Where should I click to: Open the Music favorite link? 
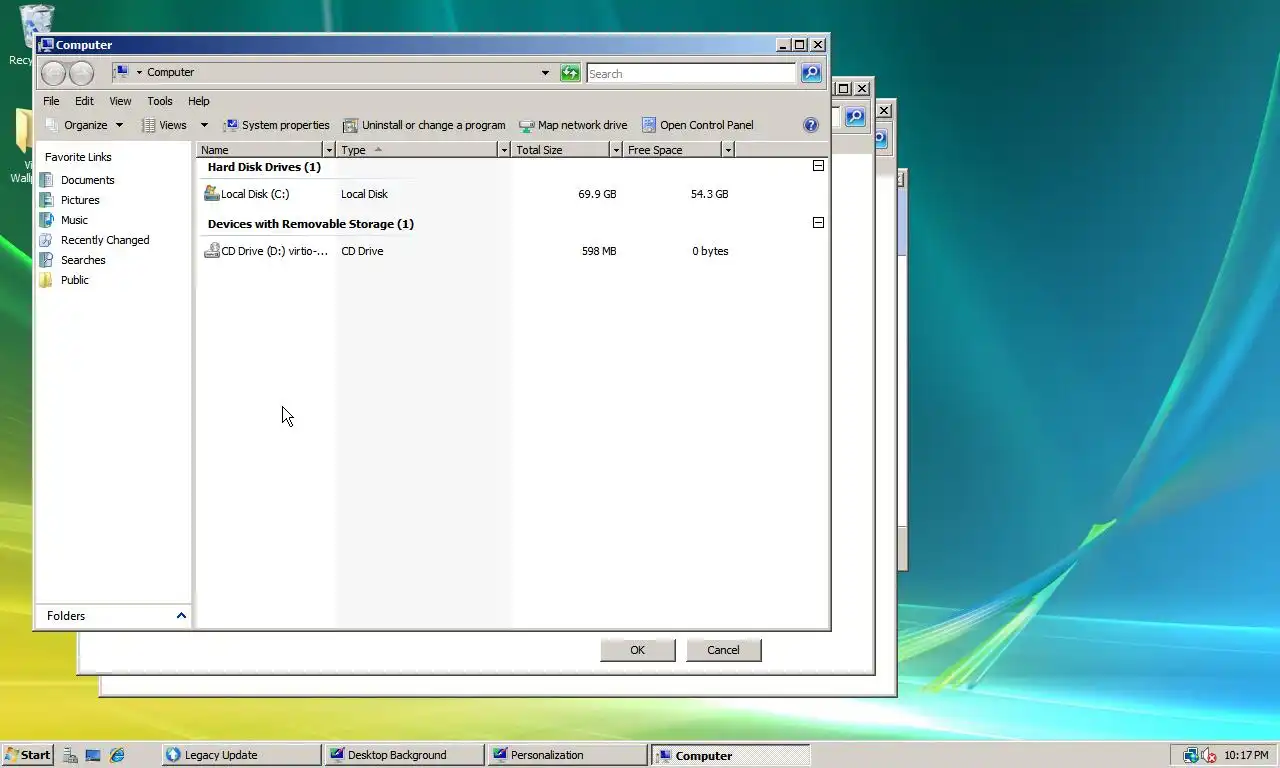(74, 220)
